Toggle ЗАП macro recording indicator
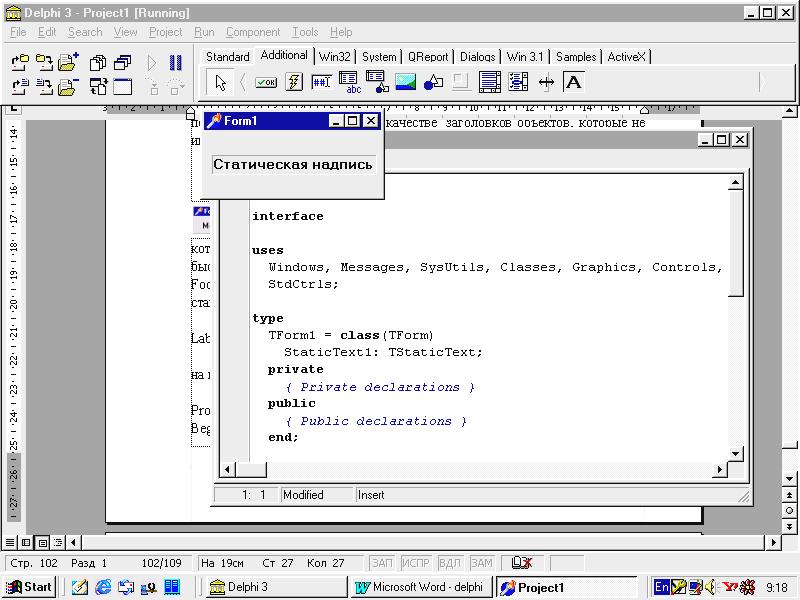800x600 pixels. 382,563
